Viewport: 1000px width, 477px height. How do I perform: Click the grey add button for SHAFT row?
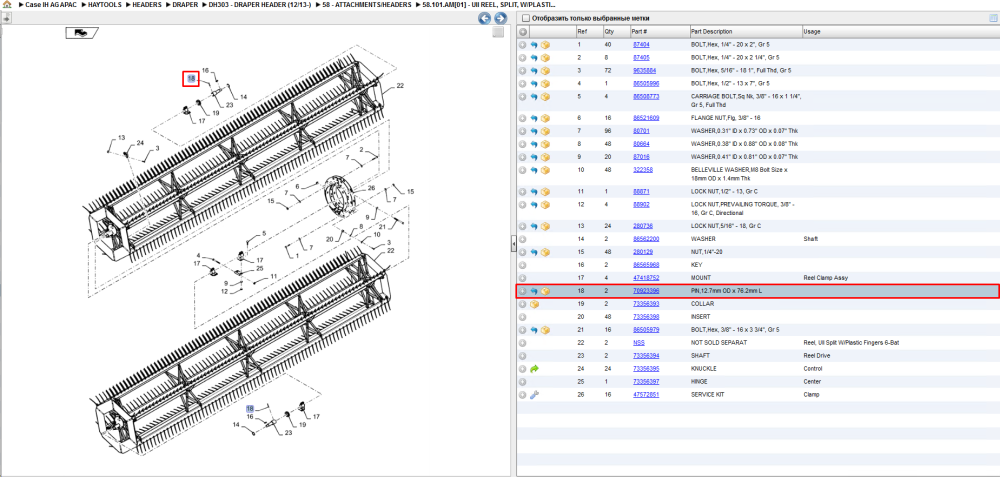[x=522, y=356]
